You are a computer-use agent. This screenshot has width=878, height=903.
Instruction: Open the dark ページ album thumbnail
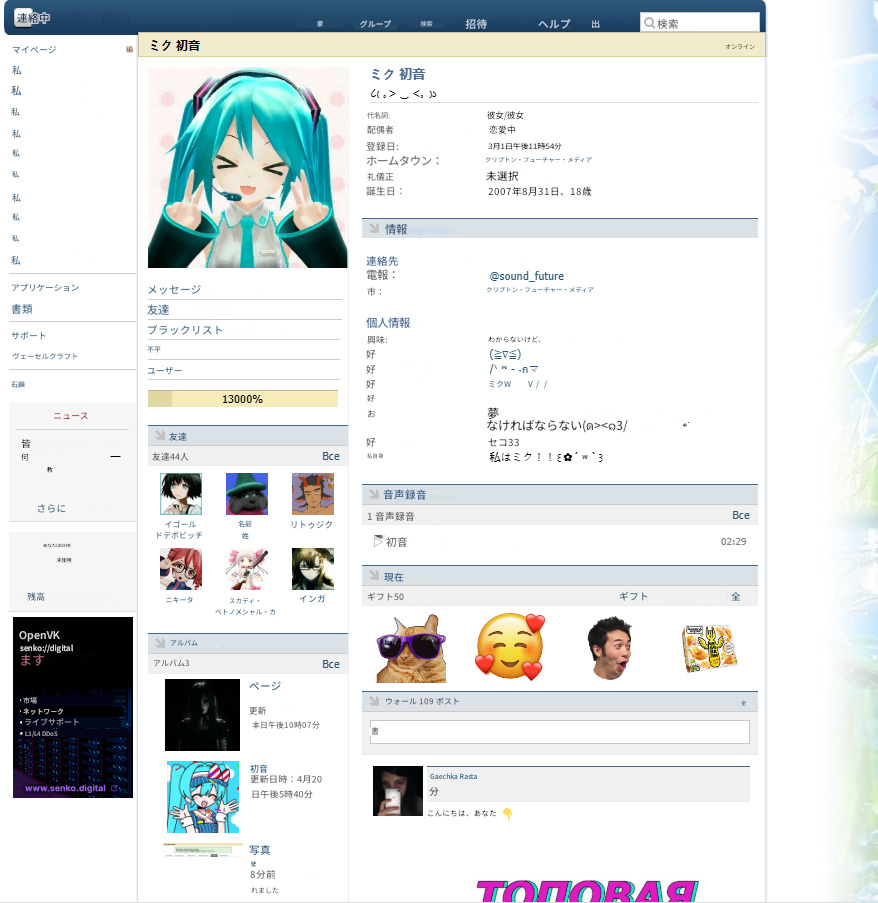202,715
